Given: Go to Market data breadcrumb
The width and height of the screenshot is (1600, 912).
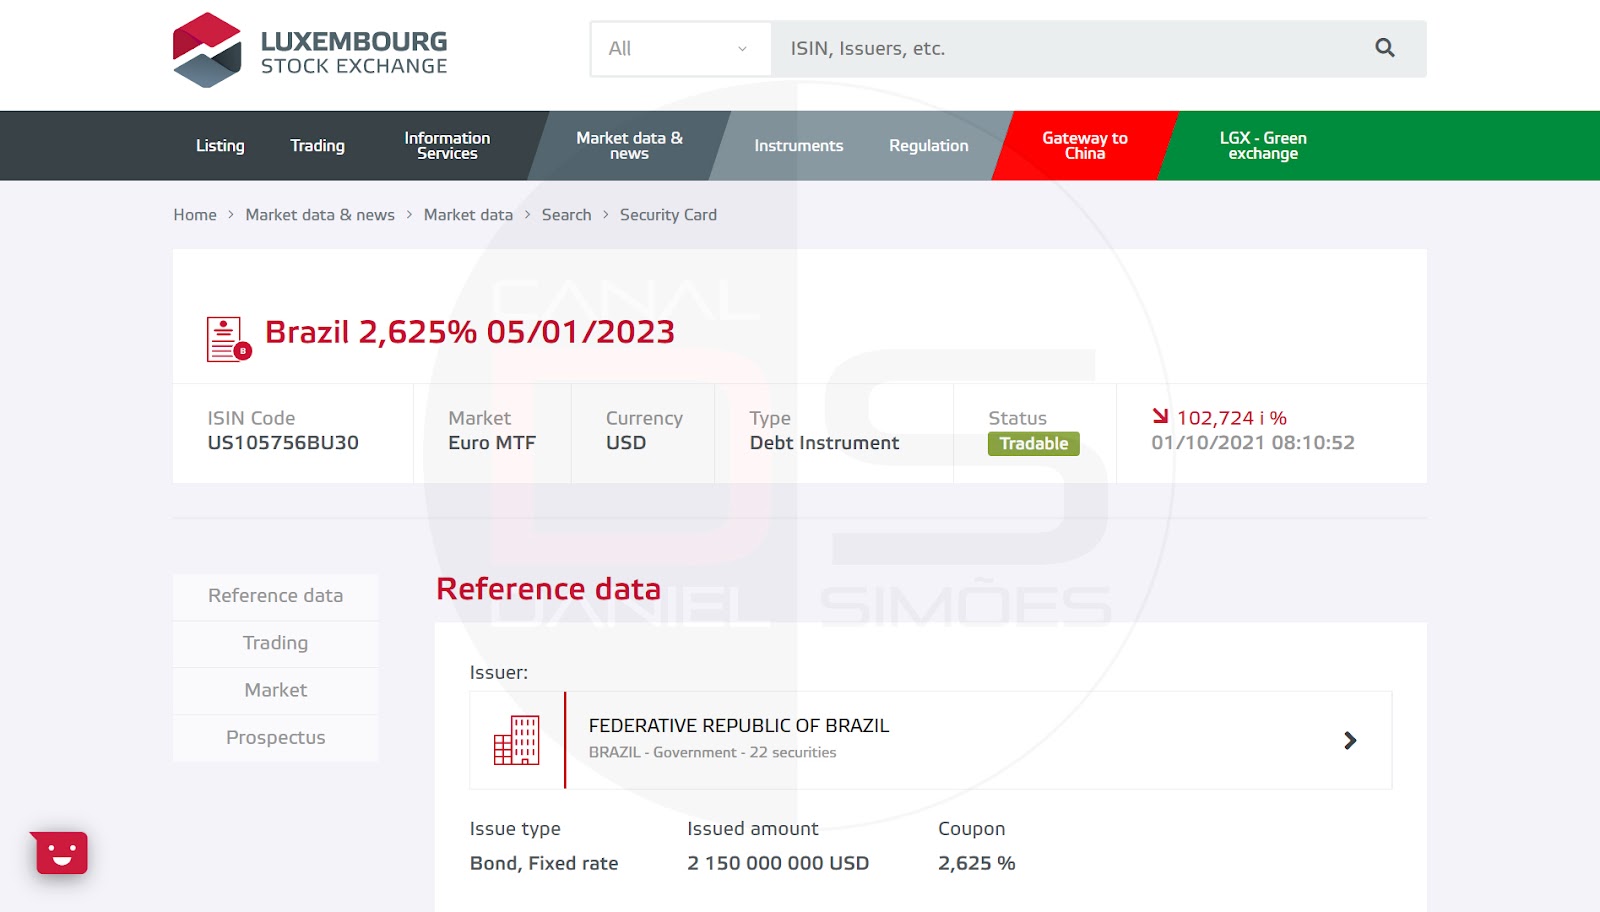Looking at the screenshot, I should [x=468, y=215].
